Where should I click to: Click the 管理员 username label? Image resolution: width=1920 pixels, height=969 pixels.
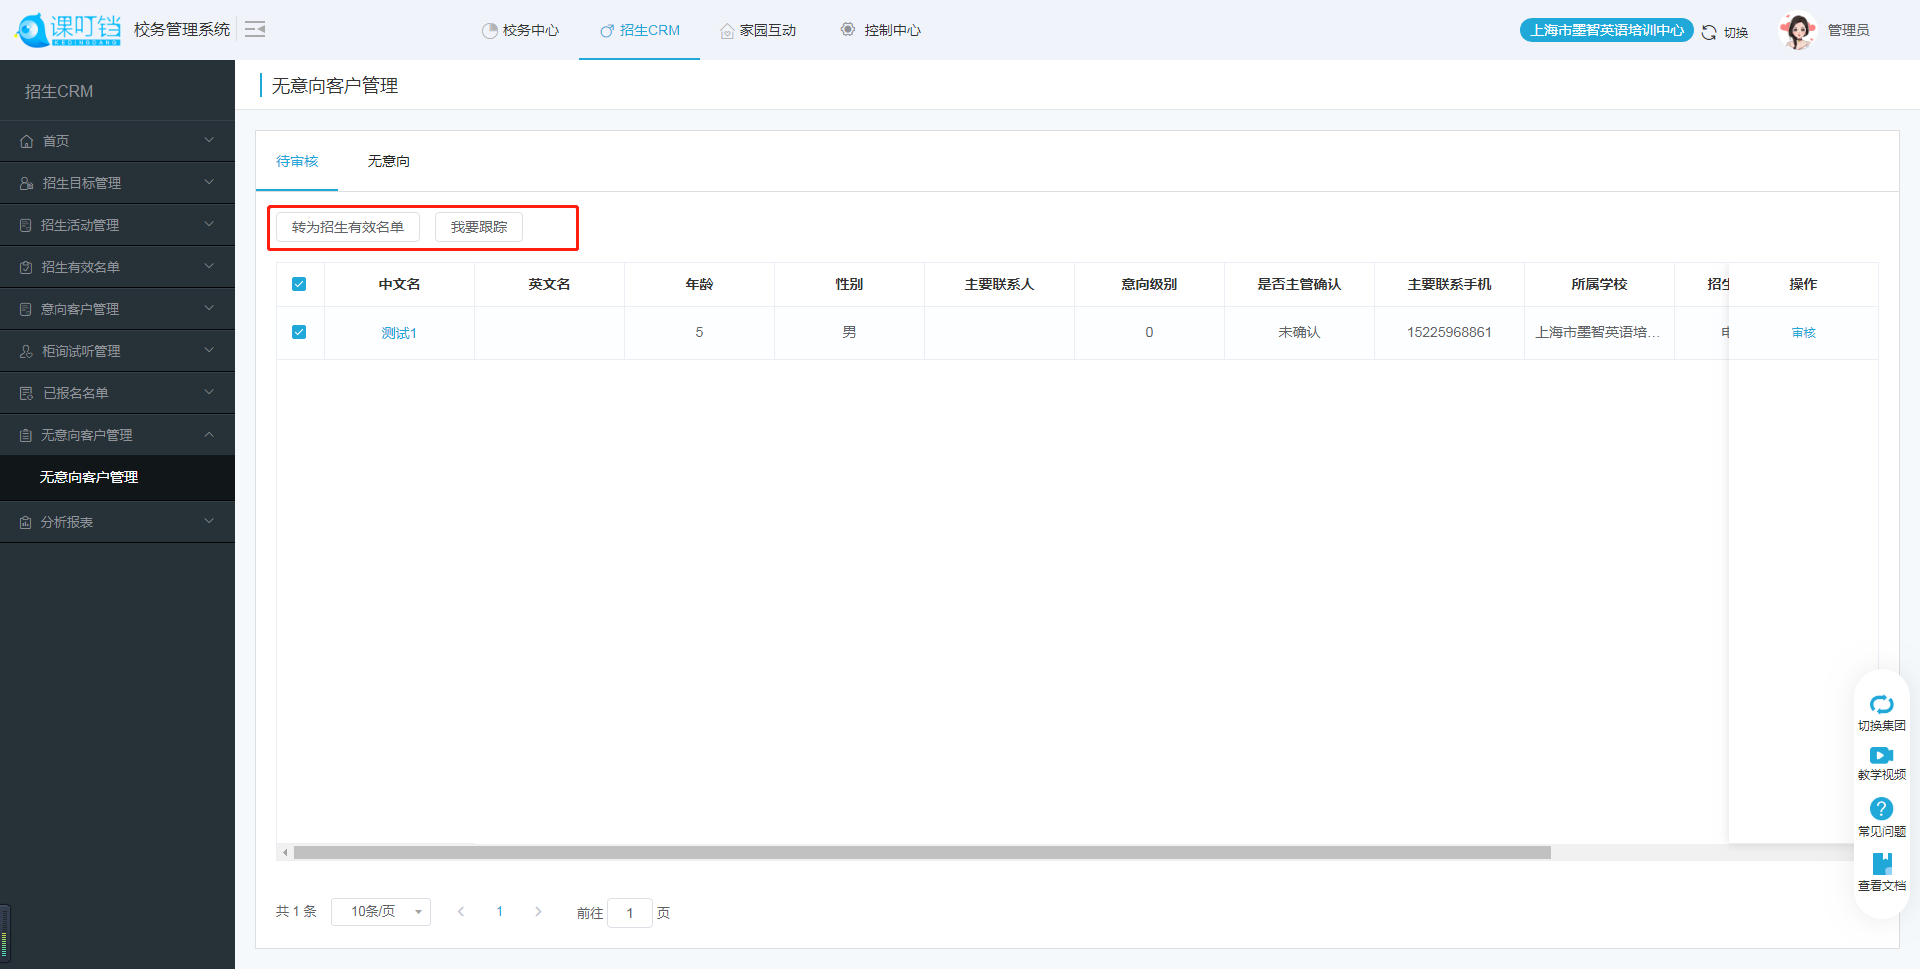click(x=1849, y=30)
